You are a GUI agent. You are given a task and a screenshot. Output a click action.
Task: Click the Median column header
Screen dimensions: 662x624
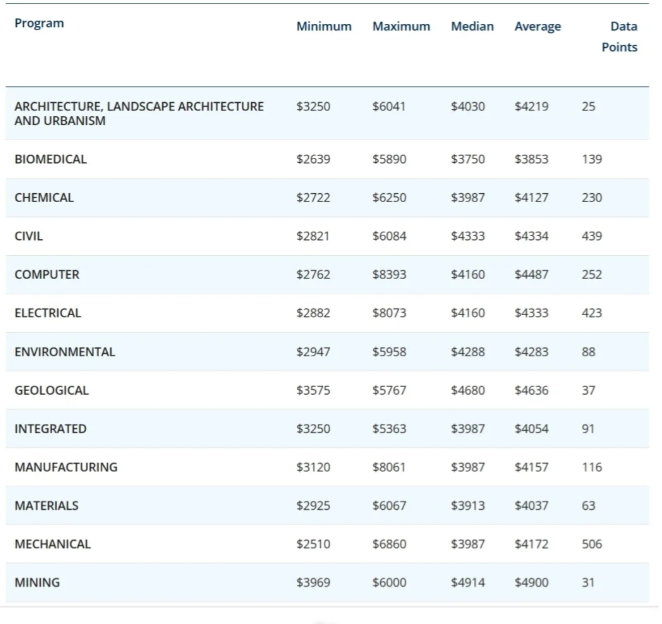point(472,27)
